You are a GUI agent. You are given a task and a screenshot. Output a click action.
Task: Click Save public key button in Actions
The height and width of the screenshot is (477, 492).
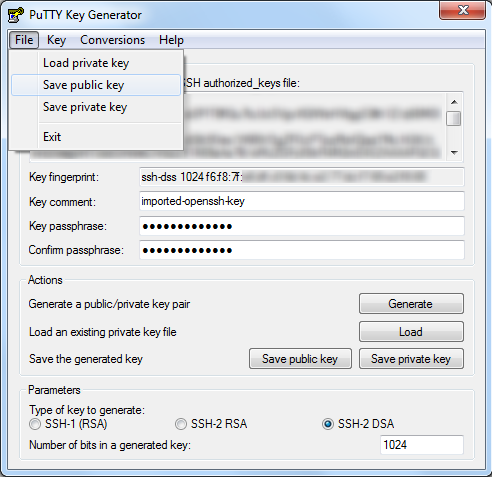pyautogui.click(x=300, y=359)
